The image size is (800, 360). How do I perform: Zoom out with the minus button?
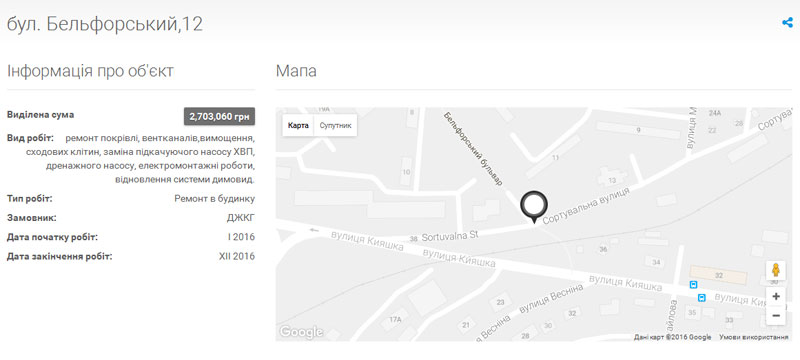click(x=776, y=316)
